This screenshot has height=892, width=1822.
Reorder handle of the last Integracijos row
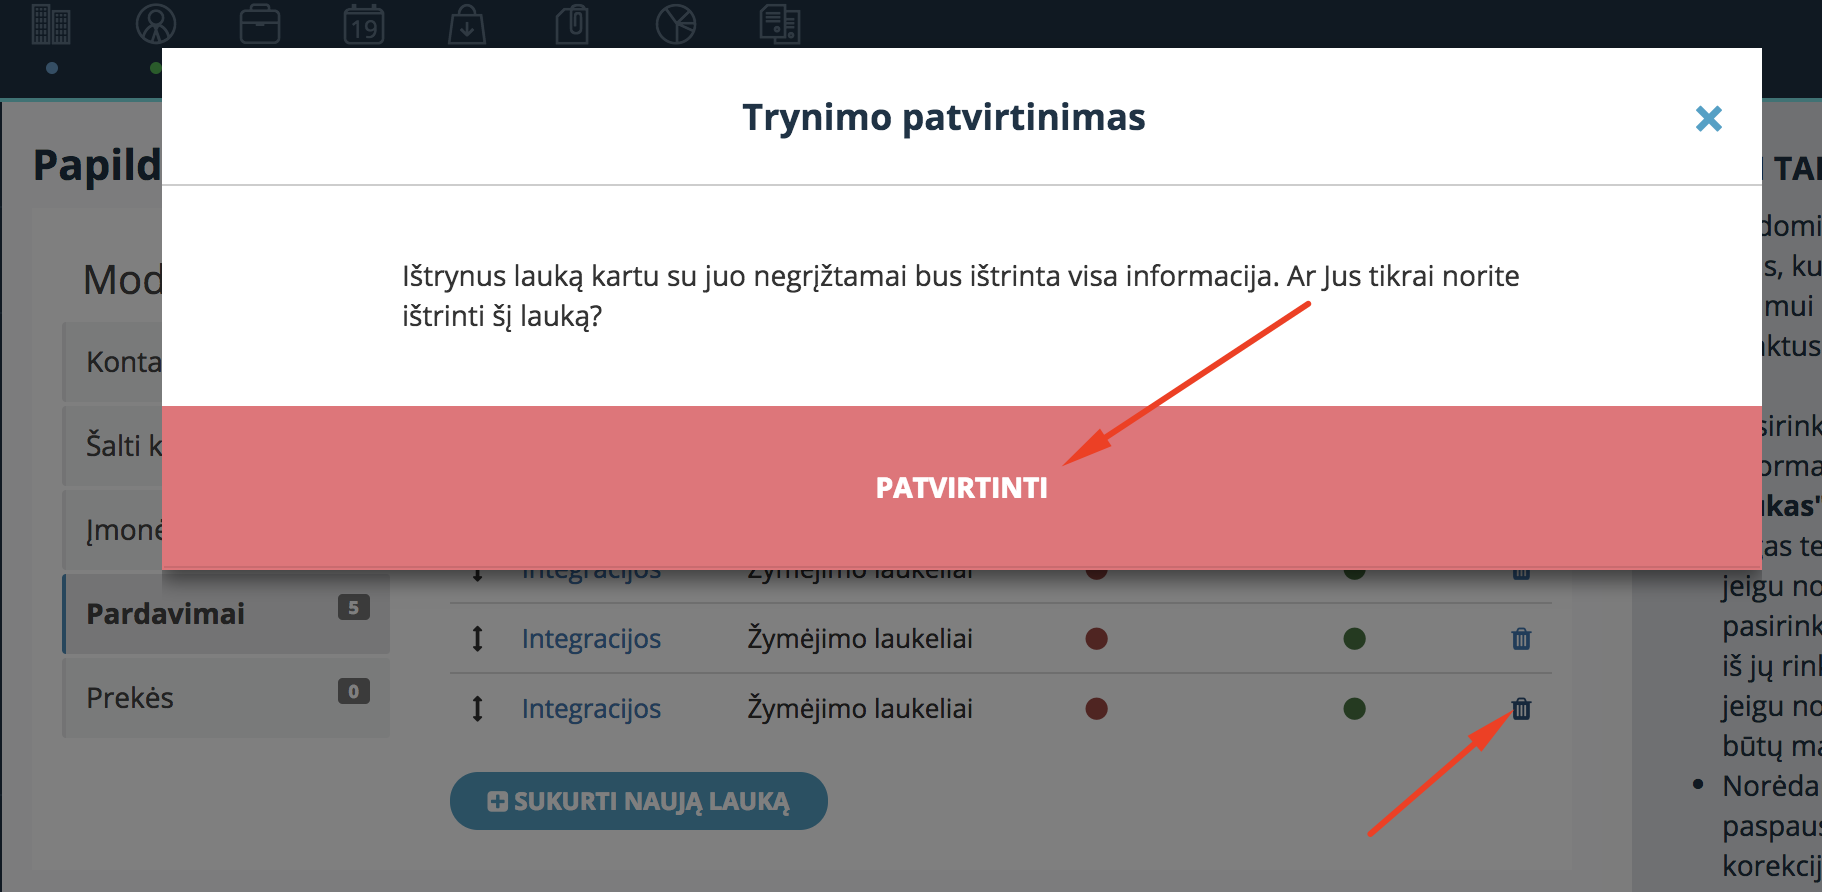478,709
